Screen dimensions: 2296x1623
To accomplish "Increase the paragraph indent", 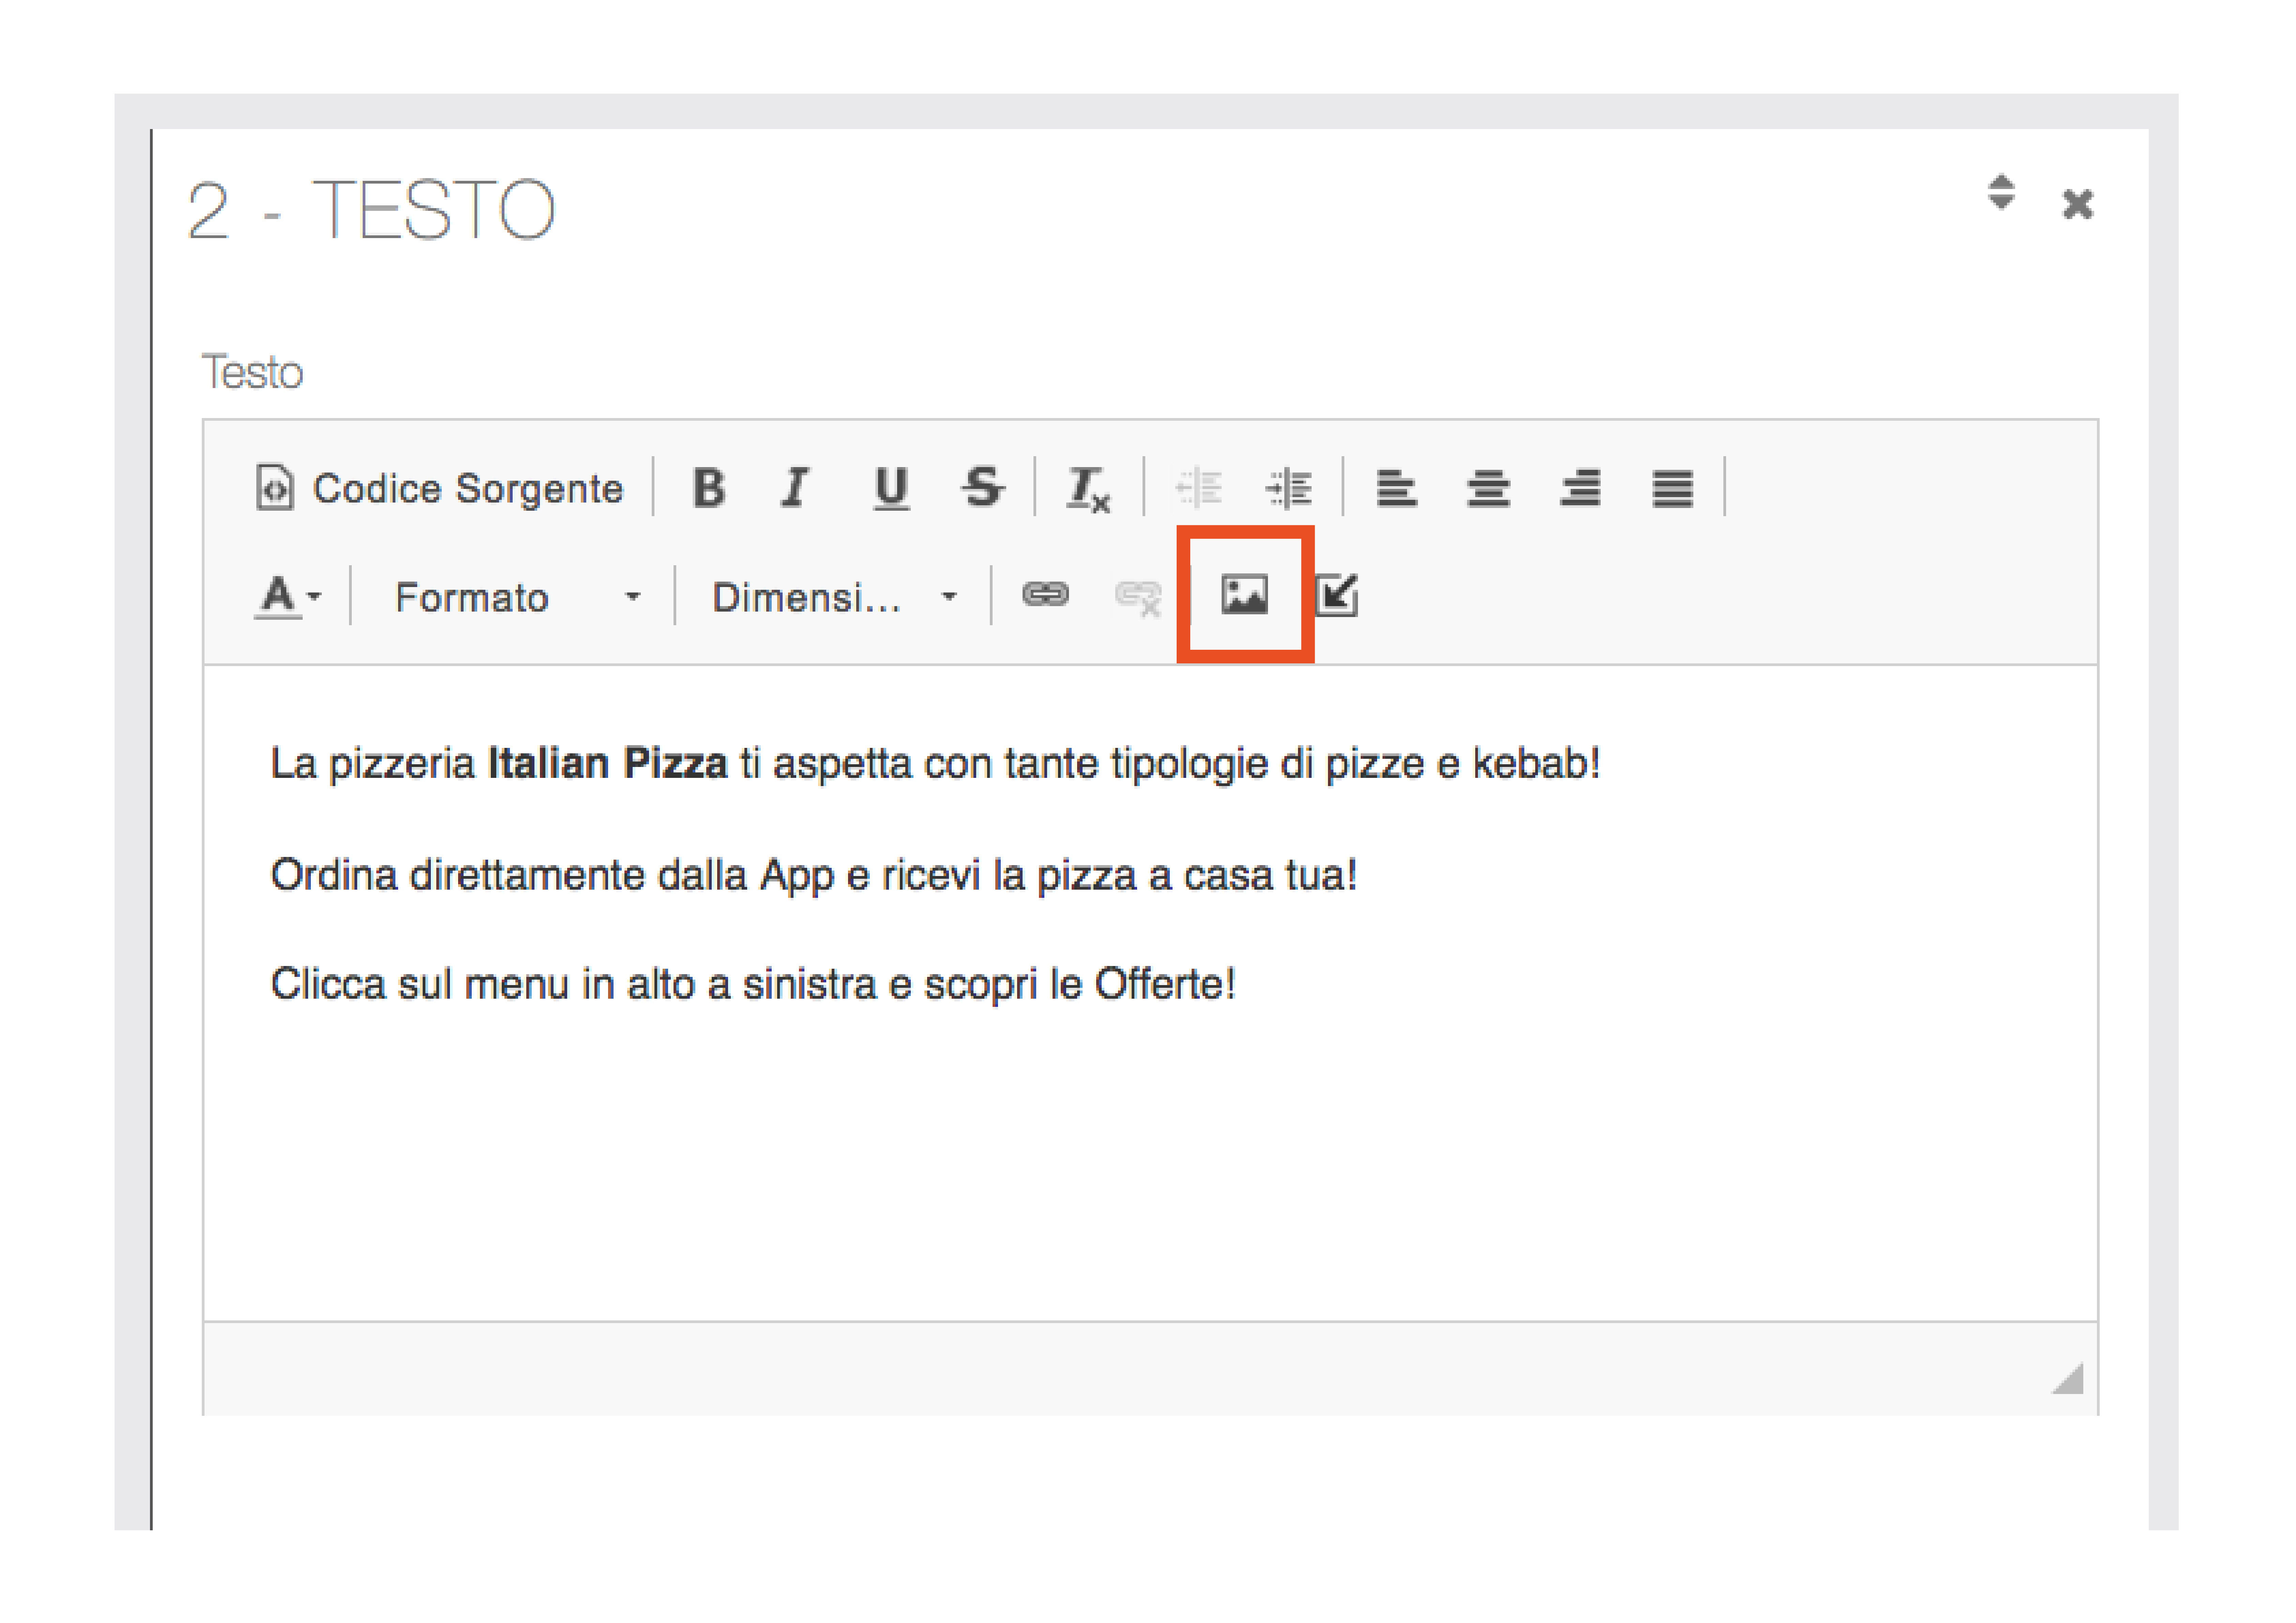I will pos(1289,489).
